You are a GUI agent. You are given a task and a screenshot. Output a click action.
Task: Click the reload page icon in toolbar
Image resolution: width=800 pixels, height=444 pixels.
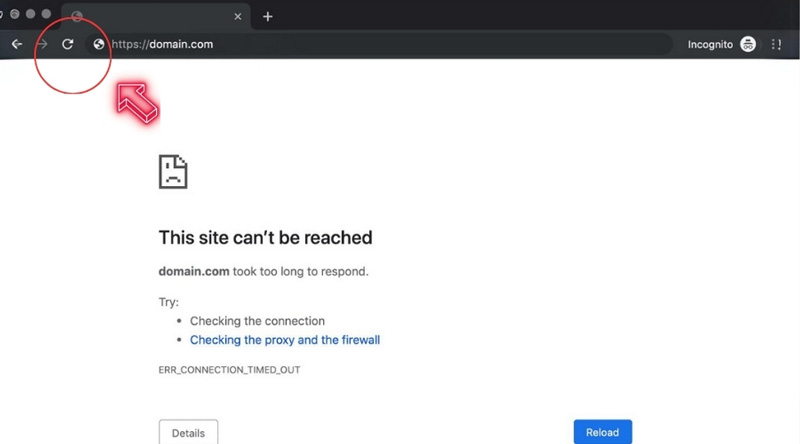[x=68, y=44]
